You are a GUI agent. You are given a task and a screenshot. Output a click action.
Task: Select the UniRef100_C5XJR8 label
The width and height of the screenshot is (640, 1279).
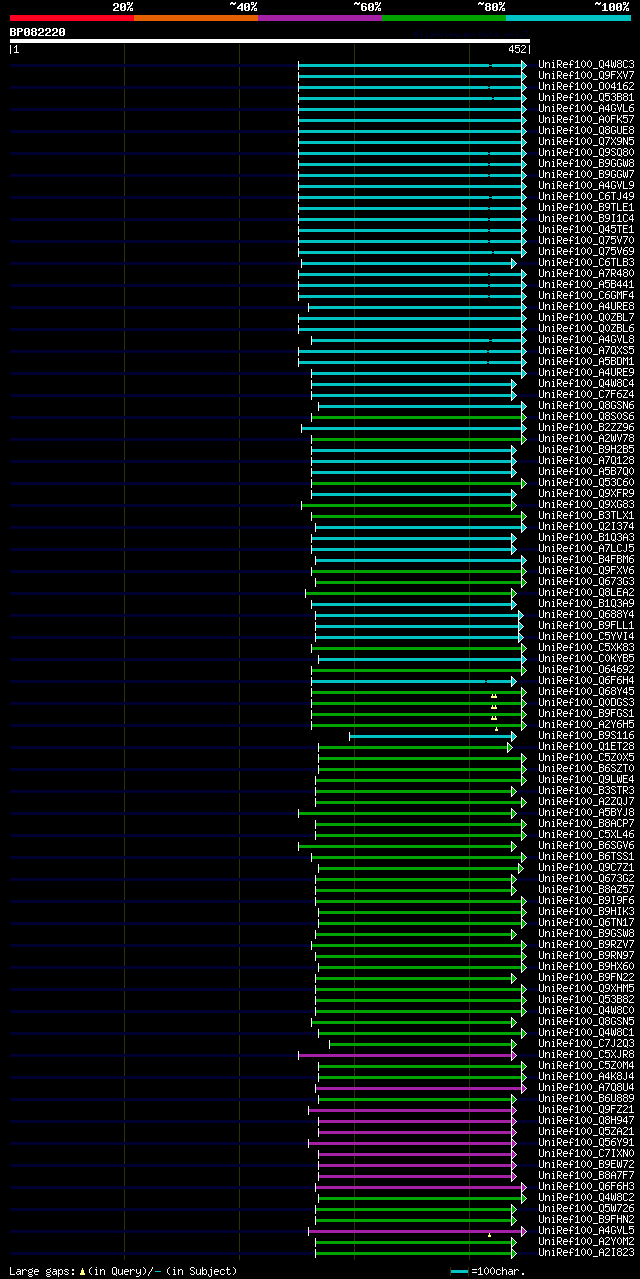[x=586, y=1055]
